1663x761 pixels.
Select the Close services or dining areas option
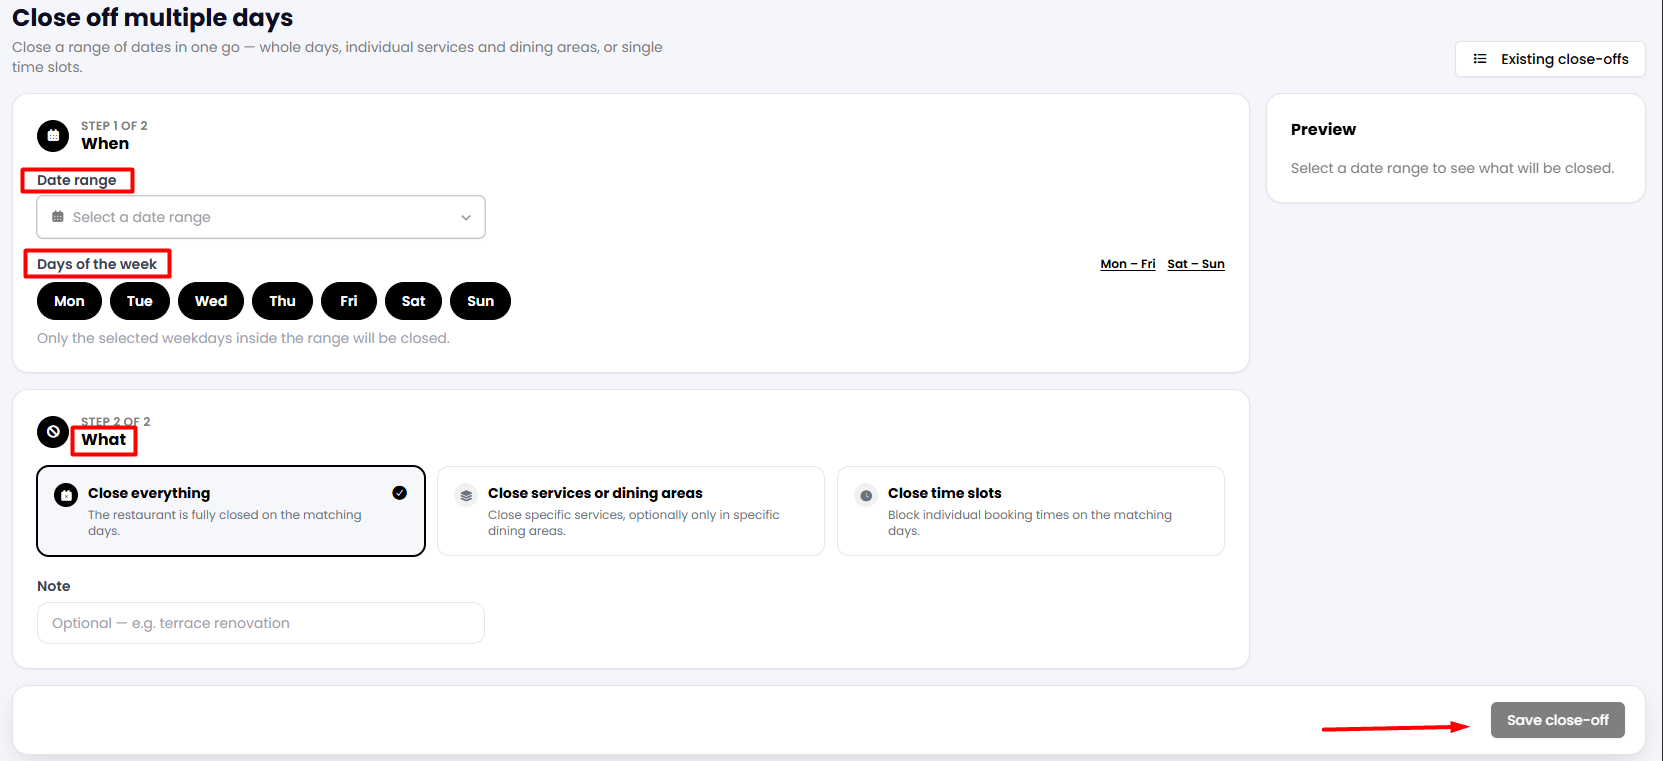tap(631, 511)
